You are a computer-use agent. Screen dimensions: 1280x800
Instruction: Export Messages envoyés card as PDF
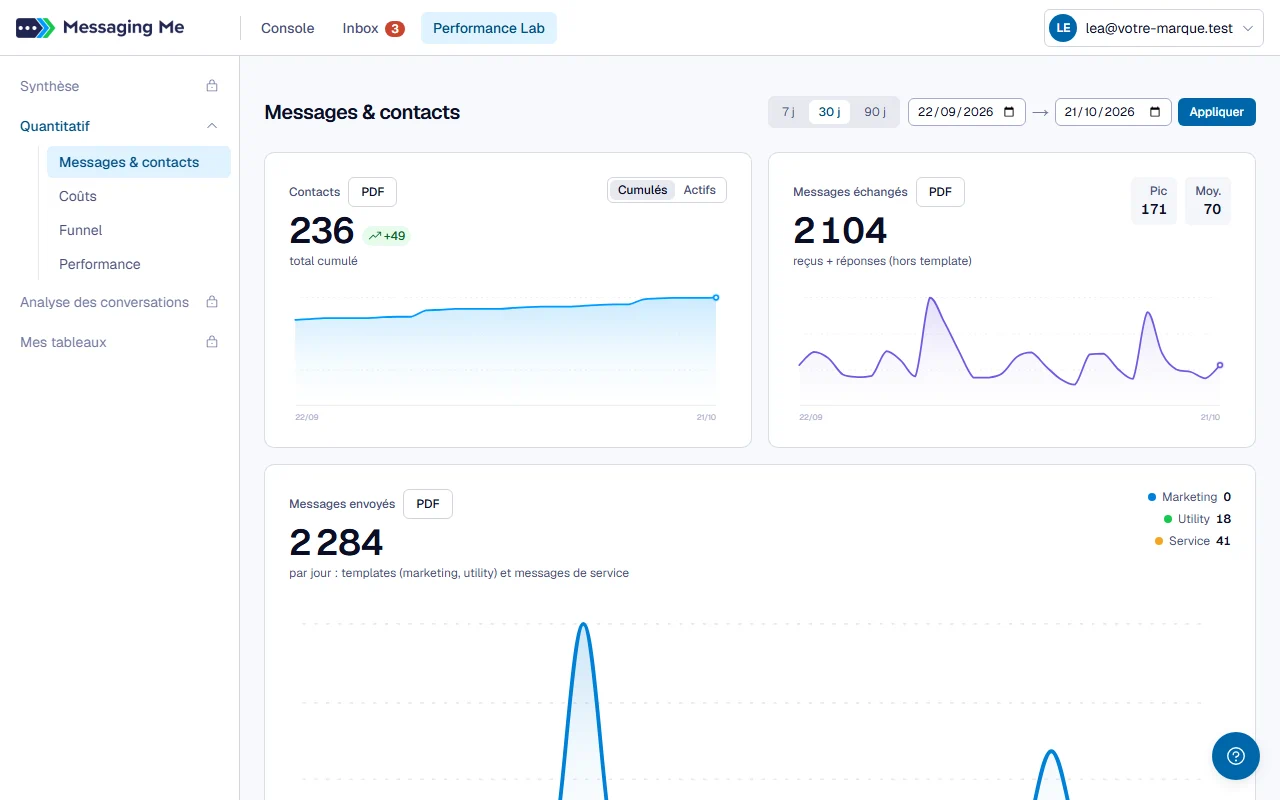point(428,504)
